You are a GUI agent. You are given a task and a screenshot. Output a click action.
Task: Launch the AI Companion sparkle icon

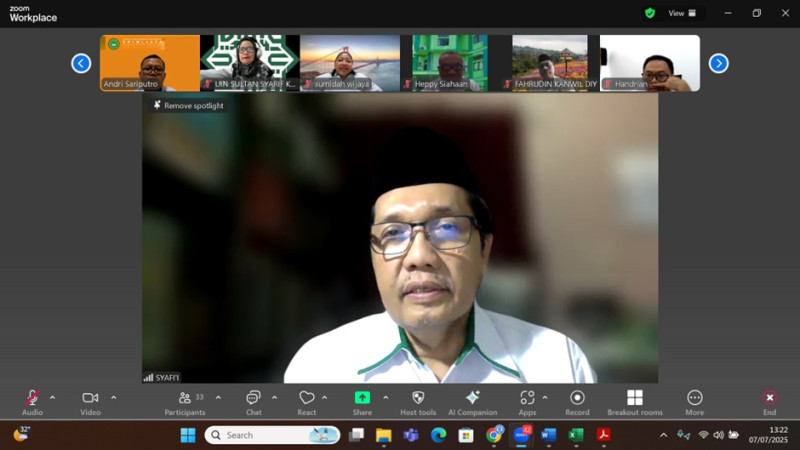point(472,403)
